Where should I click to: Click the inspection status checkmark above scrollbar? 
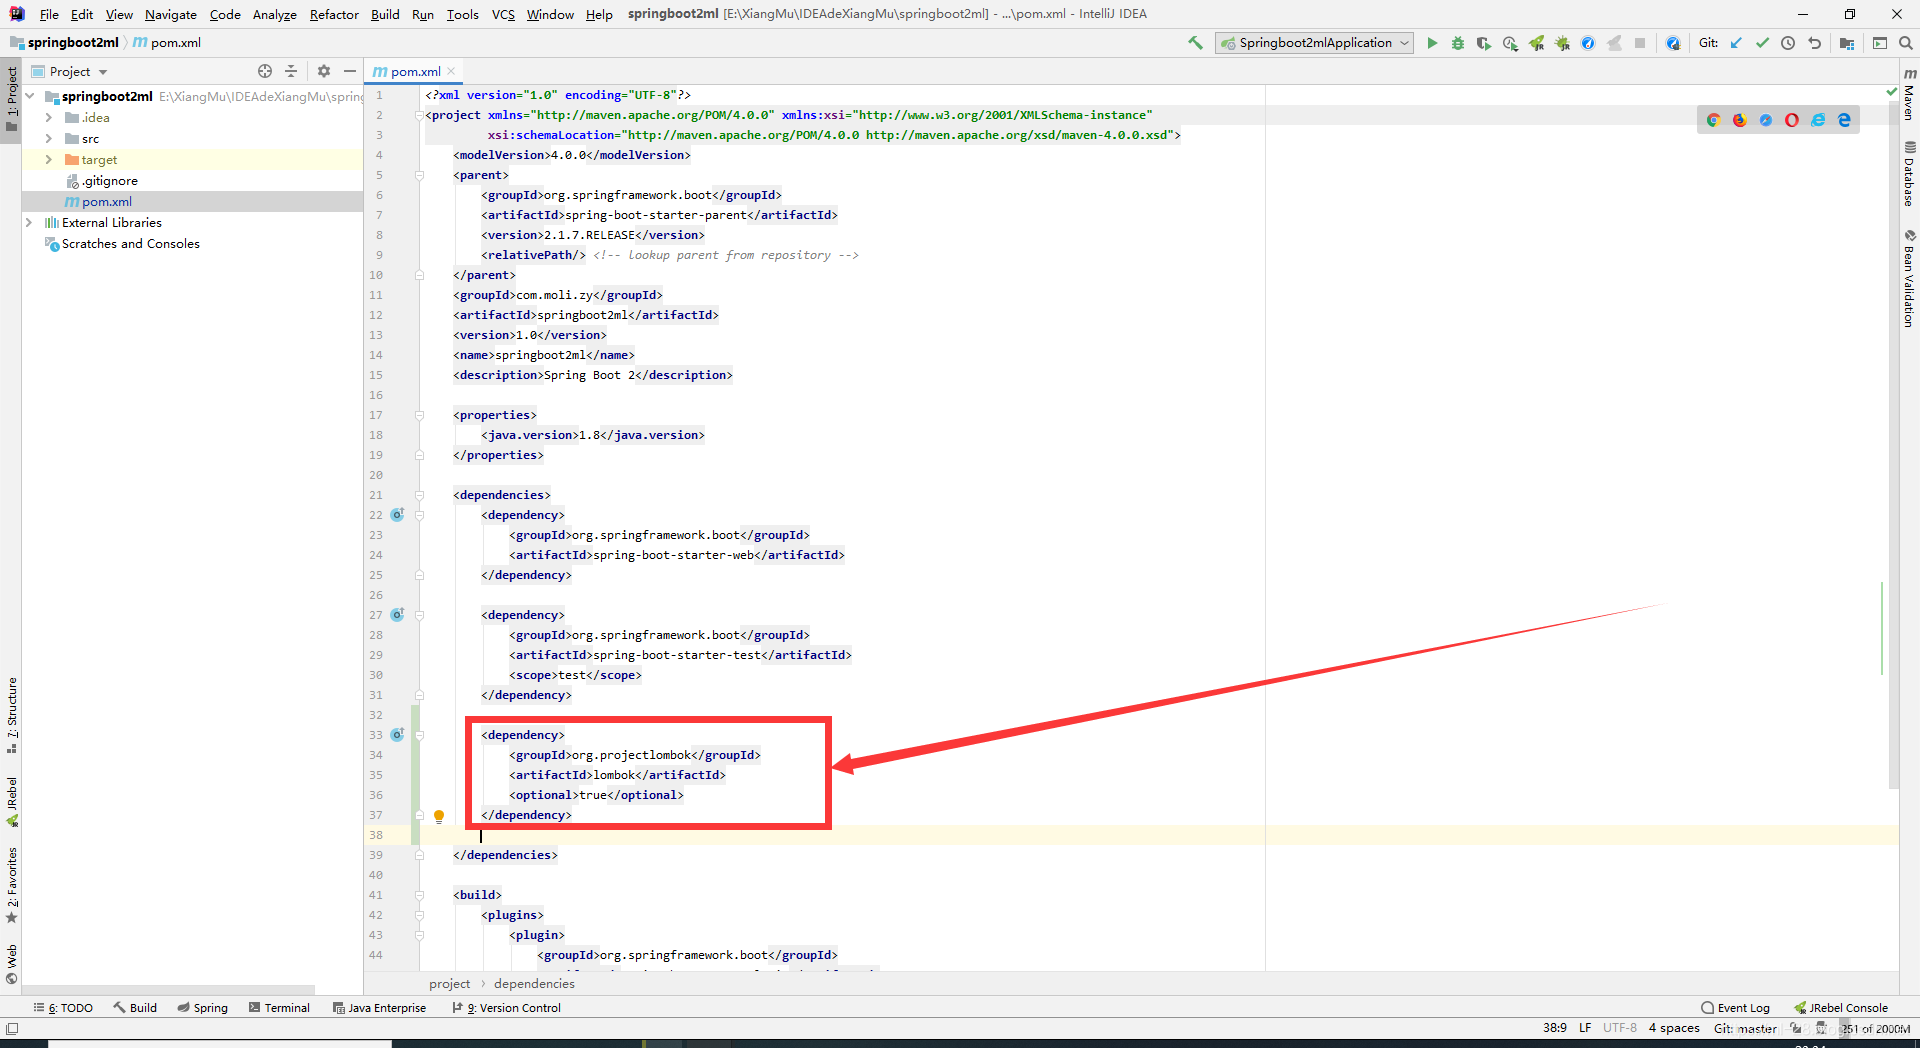[1891, 92]
